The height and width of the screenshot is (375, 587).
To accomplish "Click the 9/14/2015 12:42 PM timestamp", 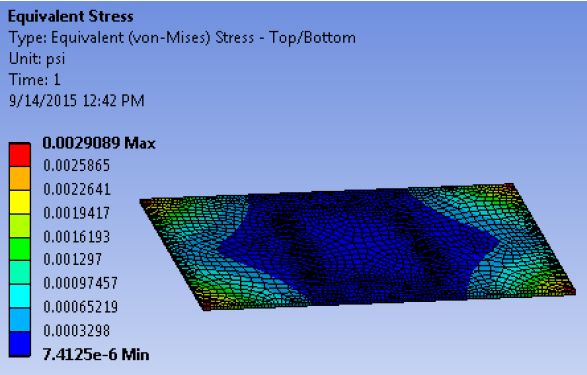I will click(77, 101).
